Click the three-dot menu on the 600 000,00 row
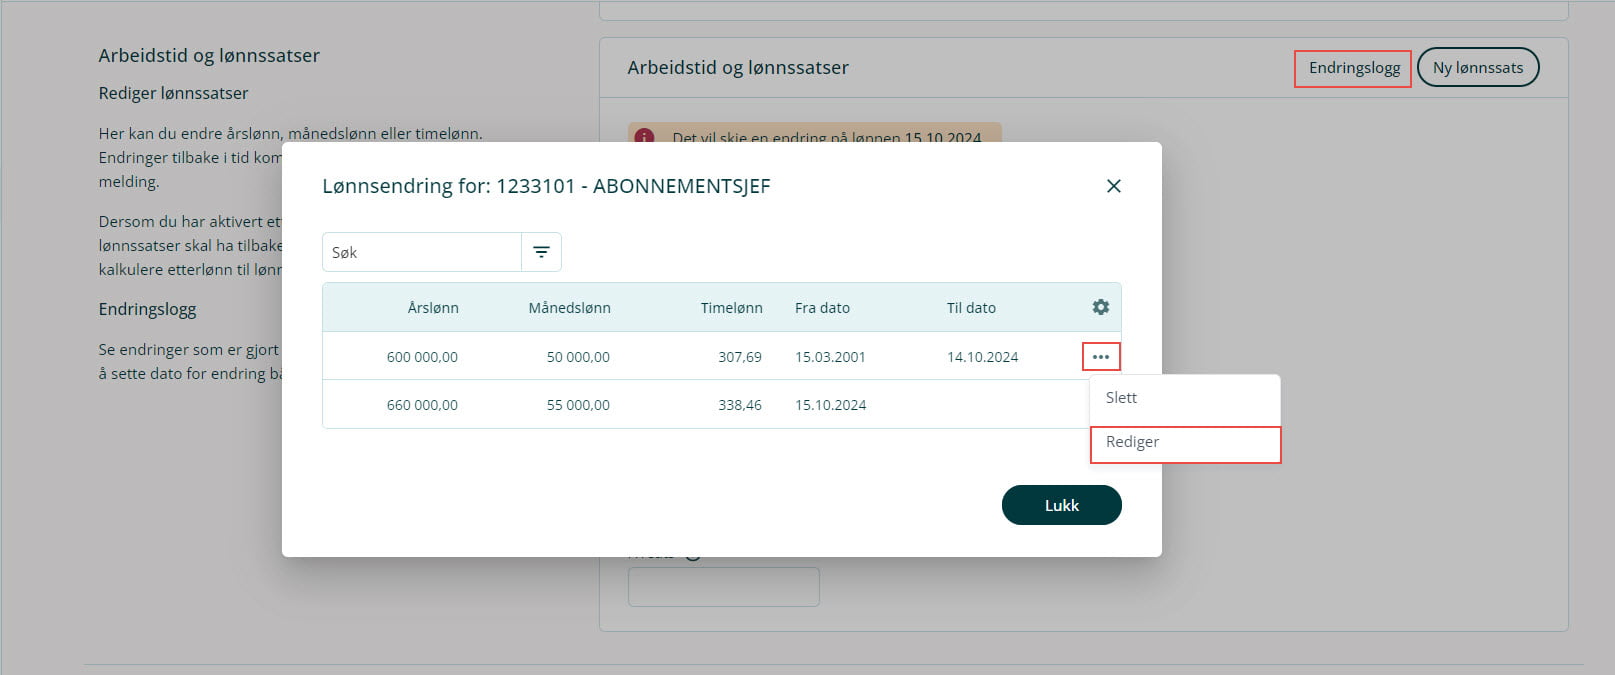The width and height of the screenshot is (1615, 675). click(x=1100, y=357)
